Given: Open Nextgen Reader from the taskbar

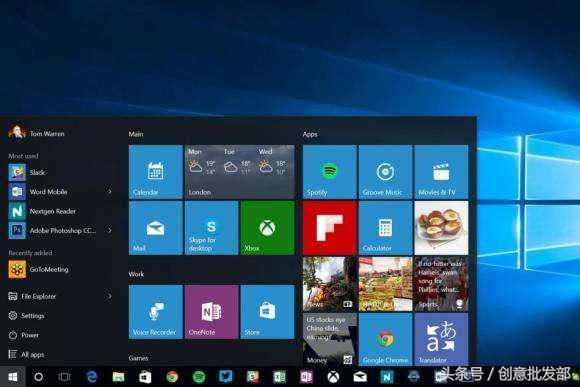Looking at the screenshot, I should pos(387,377).
